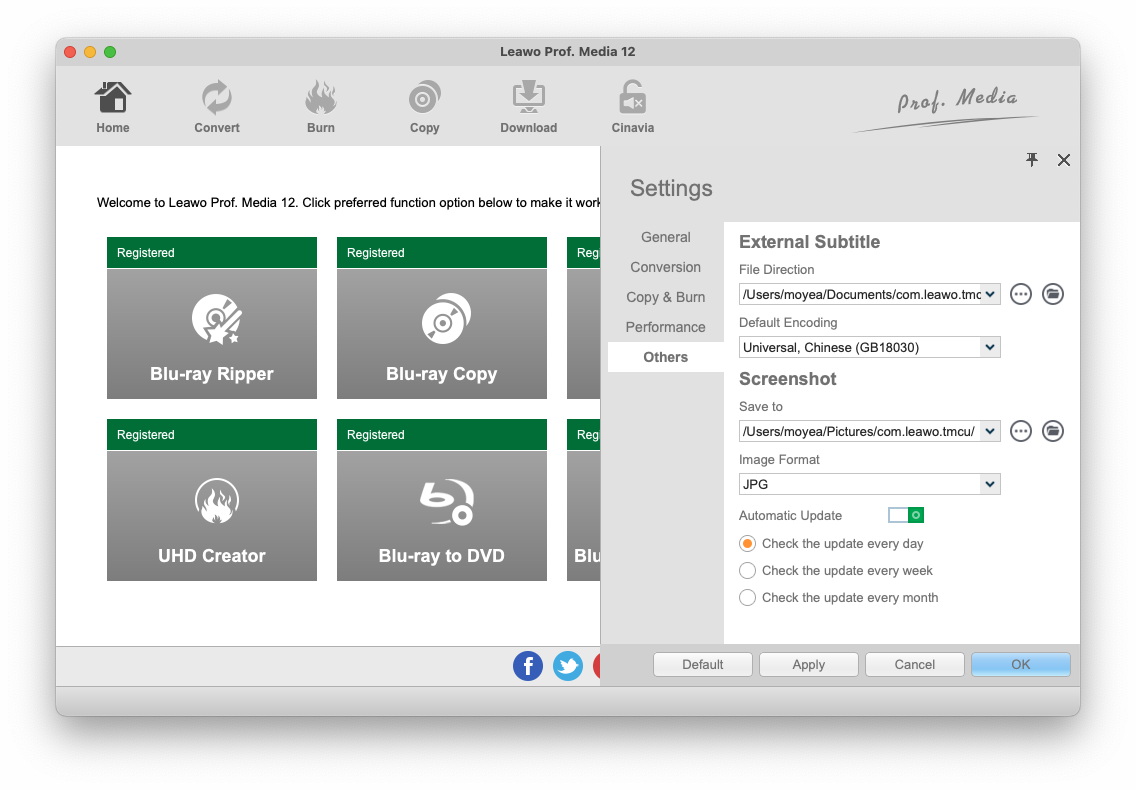1136x790 pixels.
Task: Reset settings with the Default button
Action: pyautogui.click(x=703, y=665)
